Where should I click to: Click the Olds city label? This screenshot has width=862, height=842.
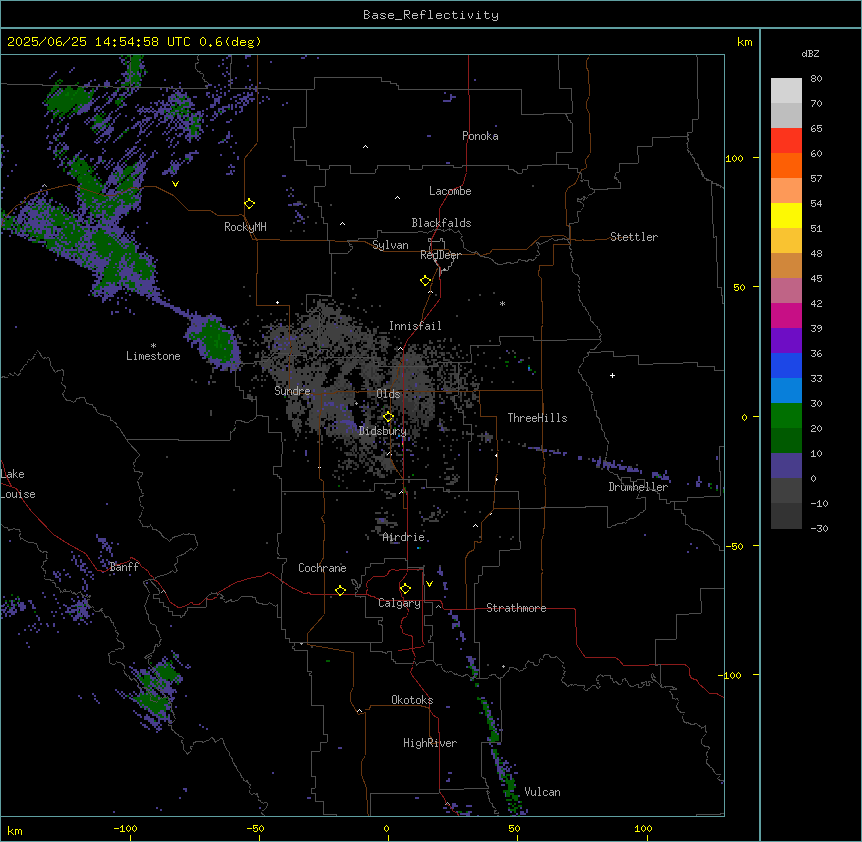tap(388, 394)
